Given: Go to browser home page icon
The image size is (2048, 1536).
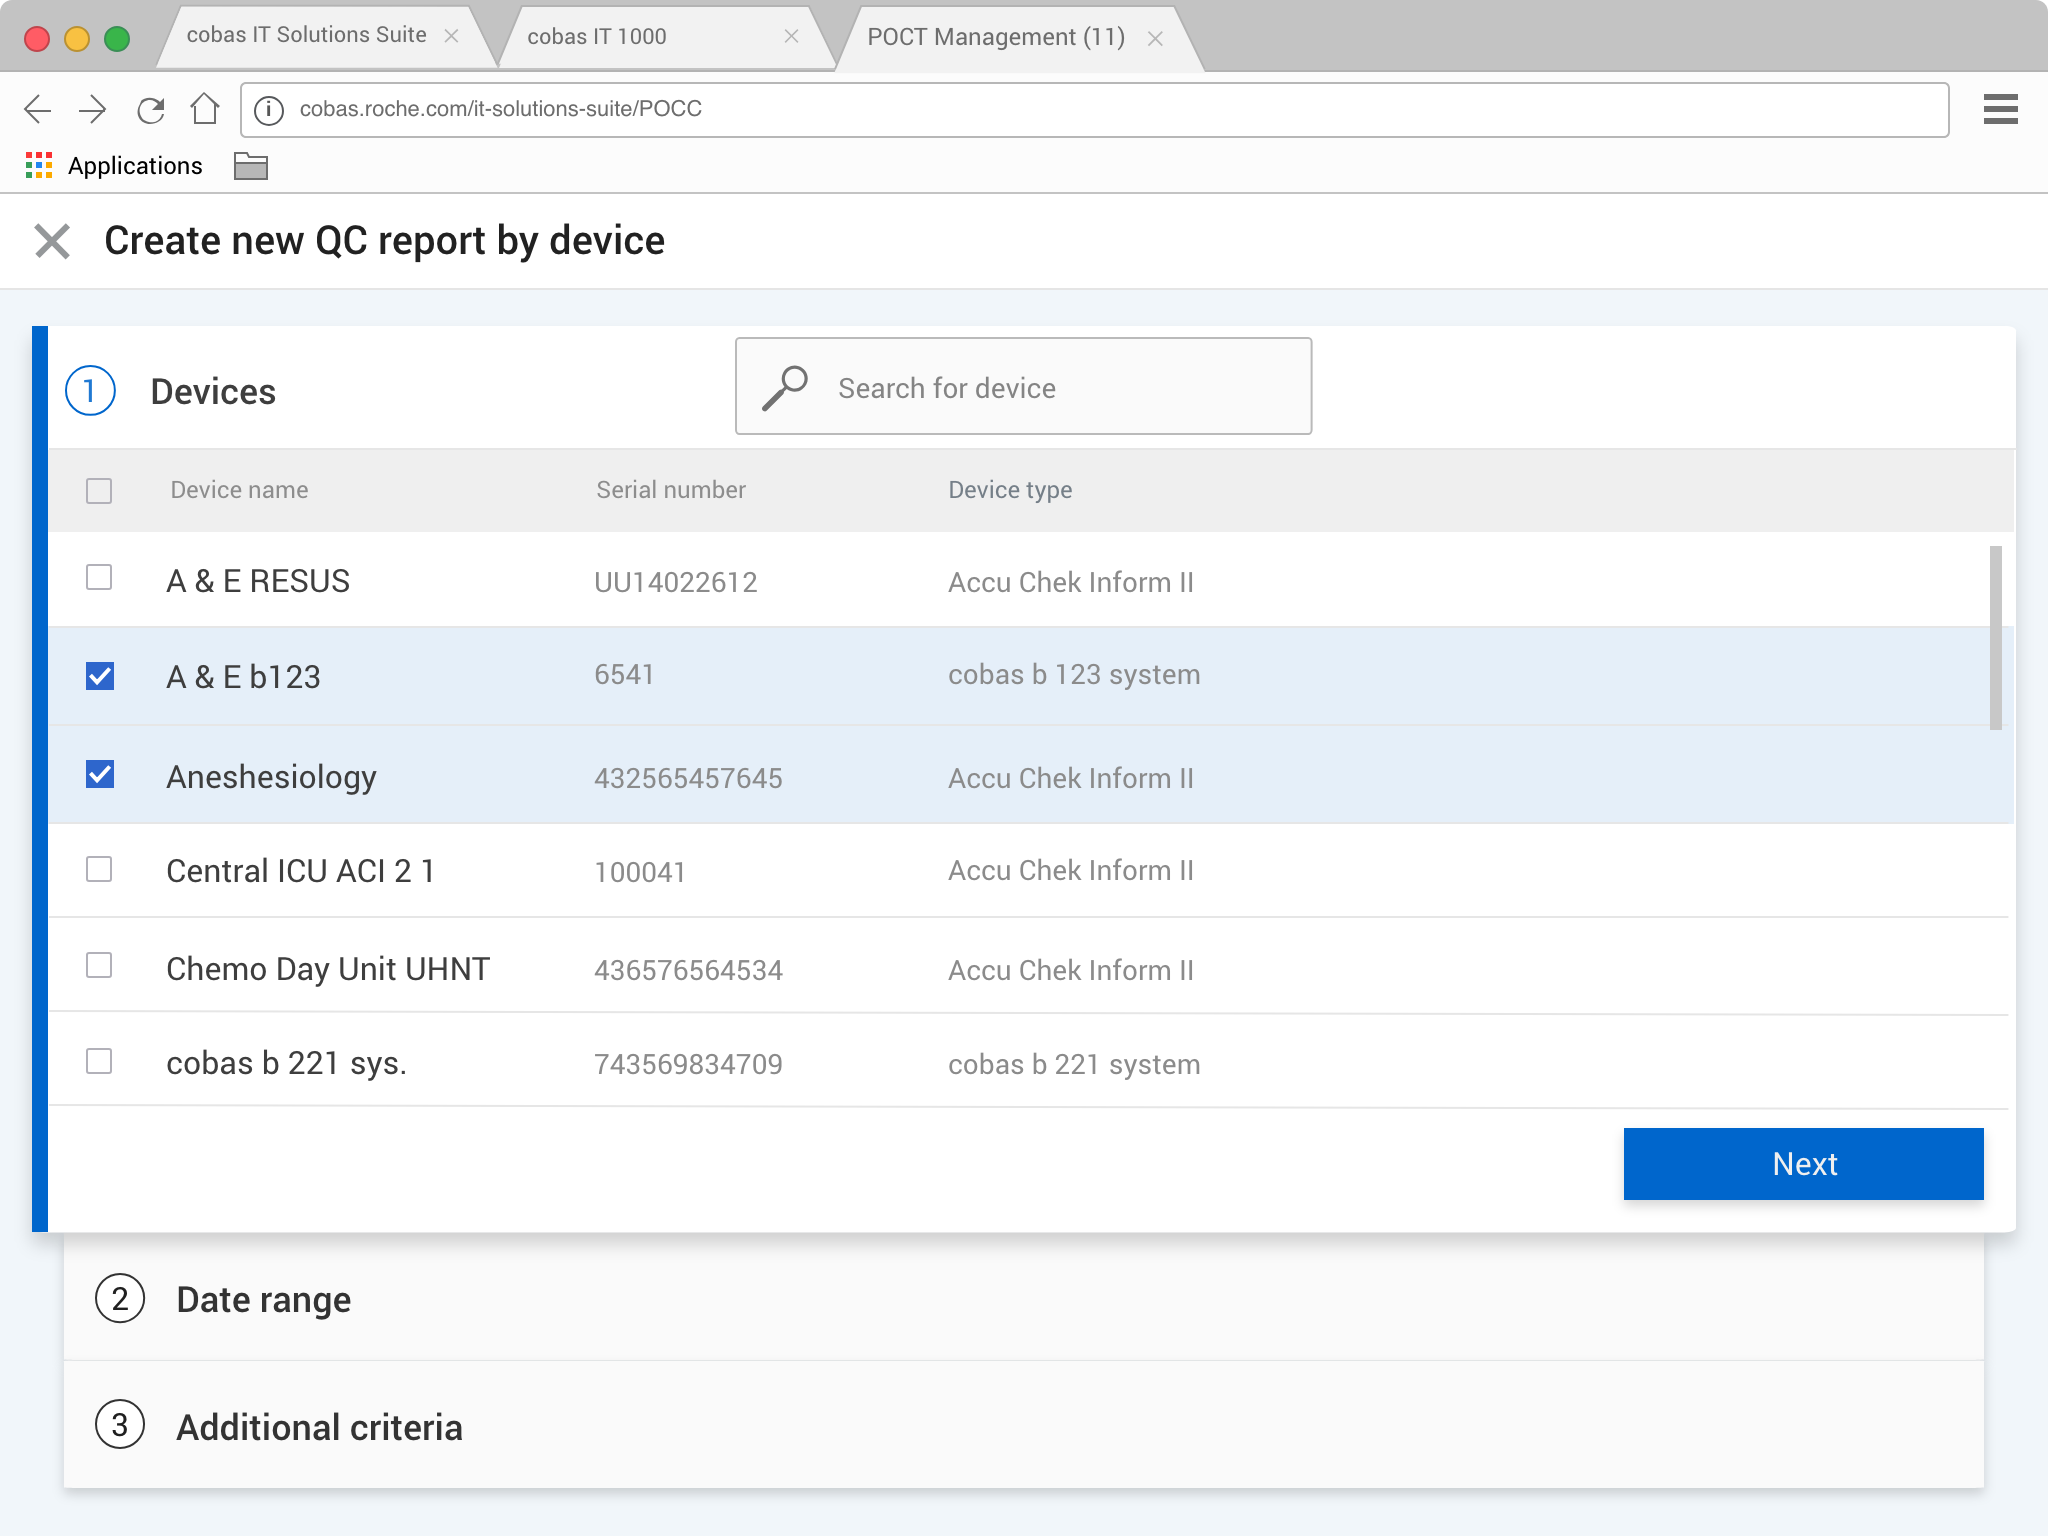Looking at the screenshot, I should [x=205, y=108].
